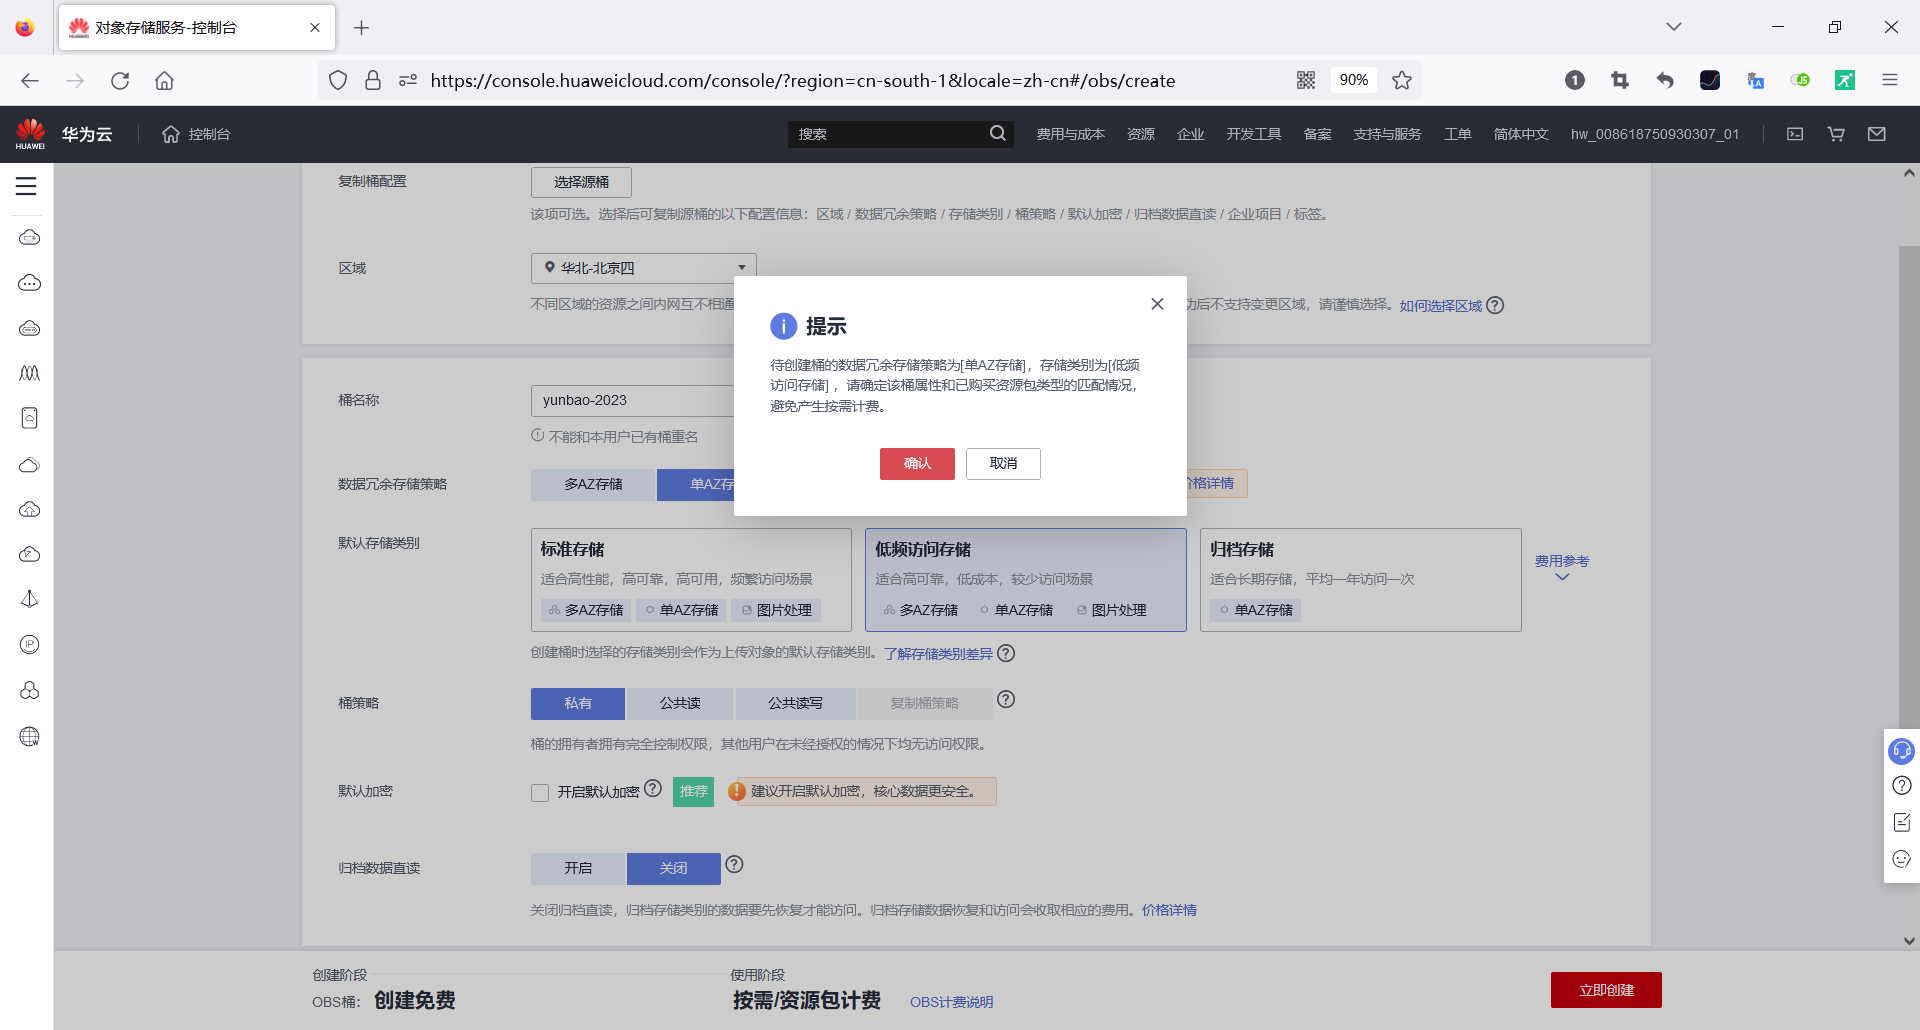
Task: Open the 工单 menu
Action: tap(1457, 134)
